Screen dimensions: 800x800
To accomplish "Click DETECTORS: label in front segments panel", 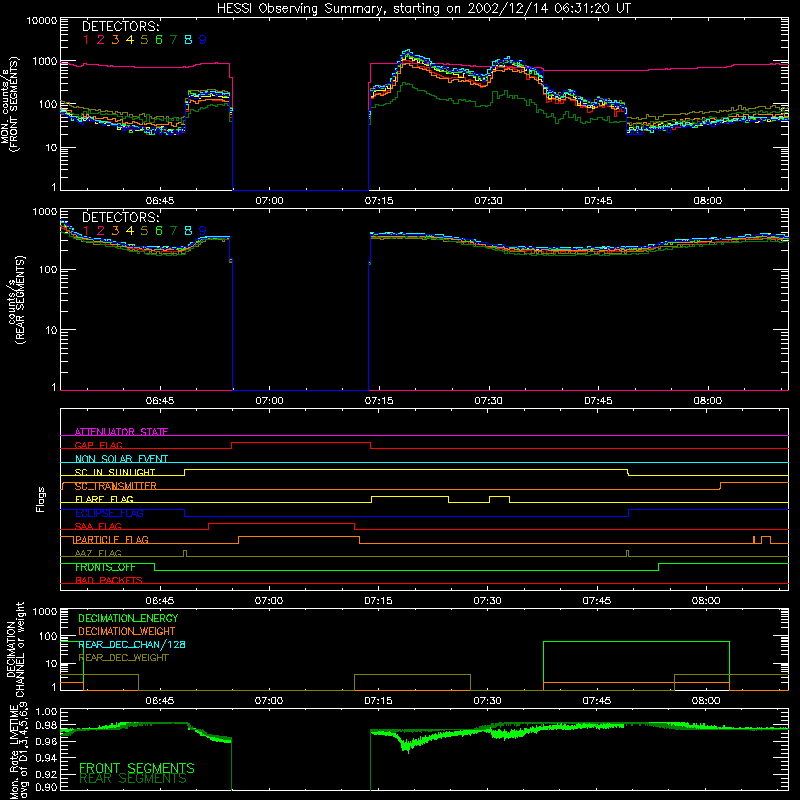I will 121,27.
